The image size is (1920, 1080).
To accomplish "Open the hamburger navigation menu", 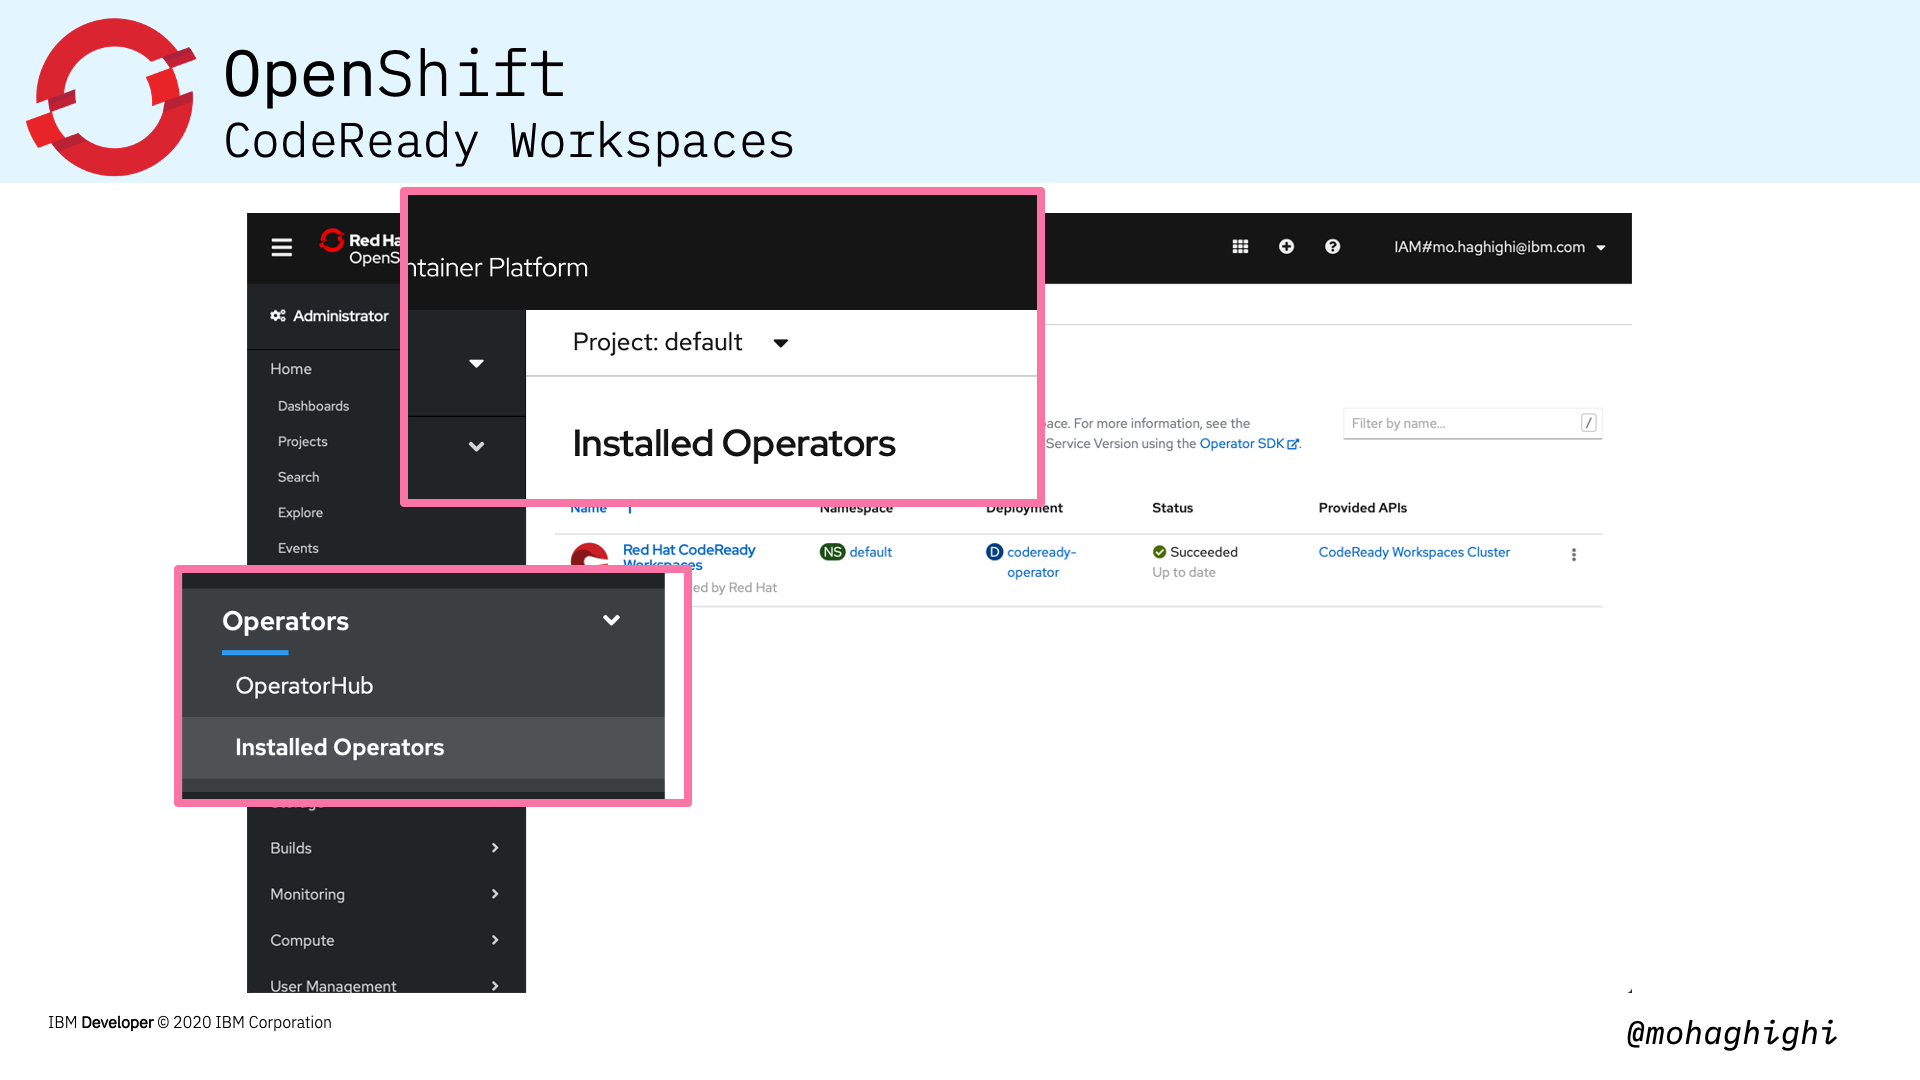I will click(282, 247).
